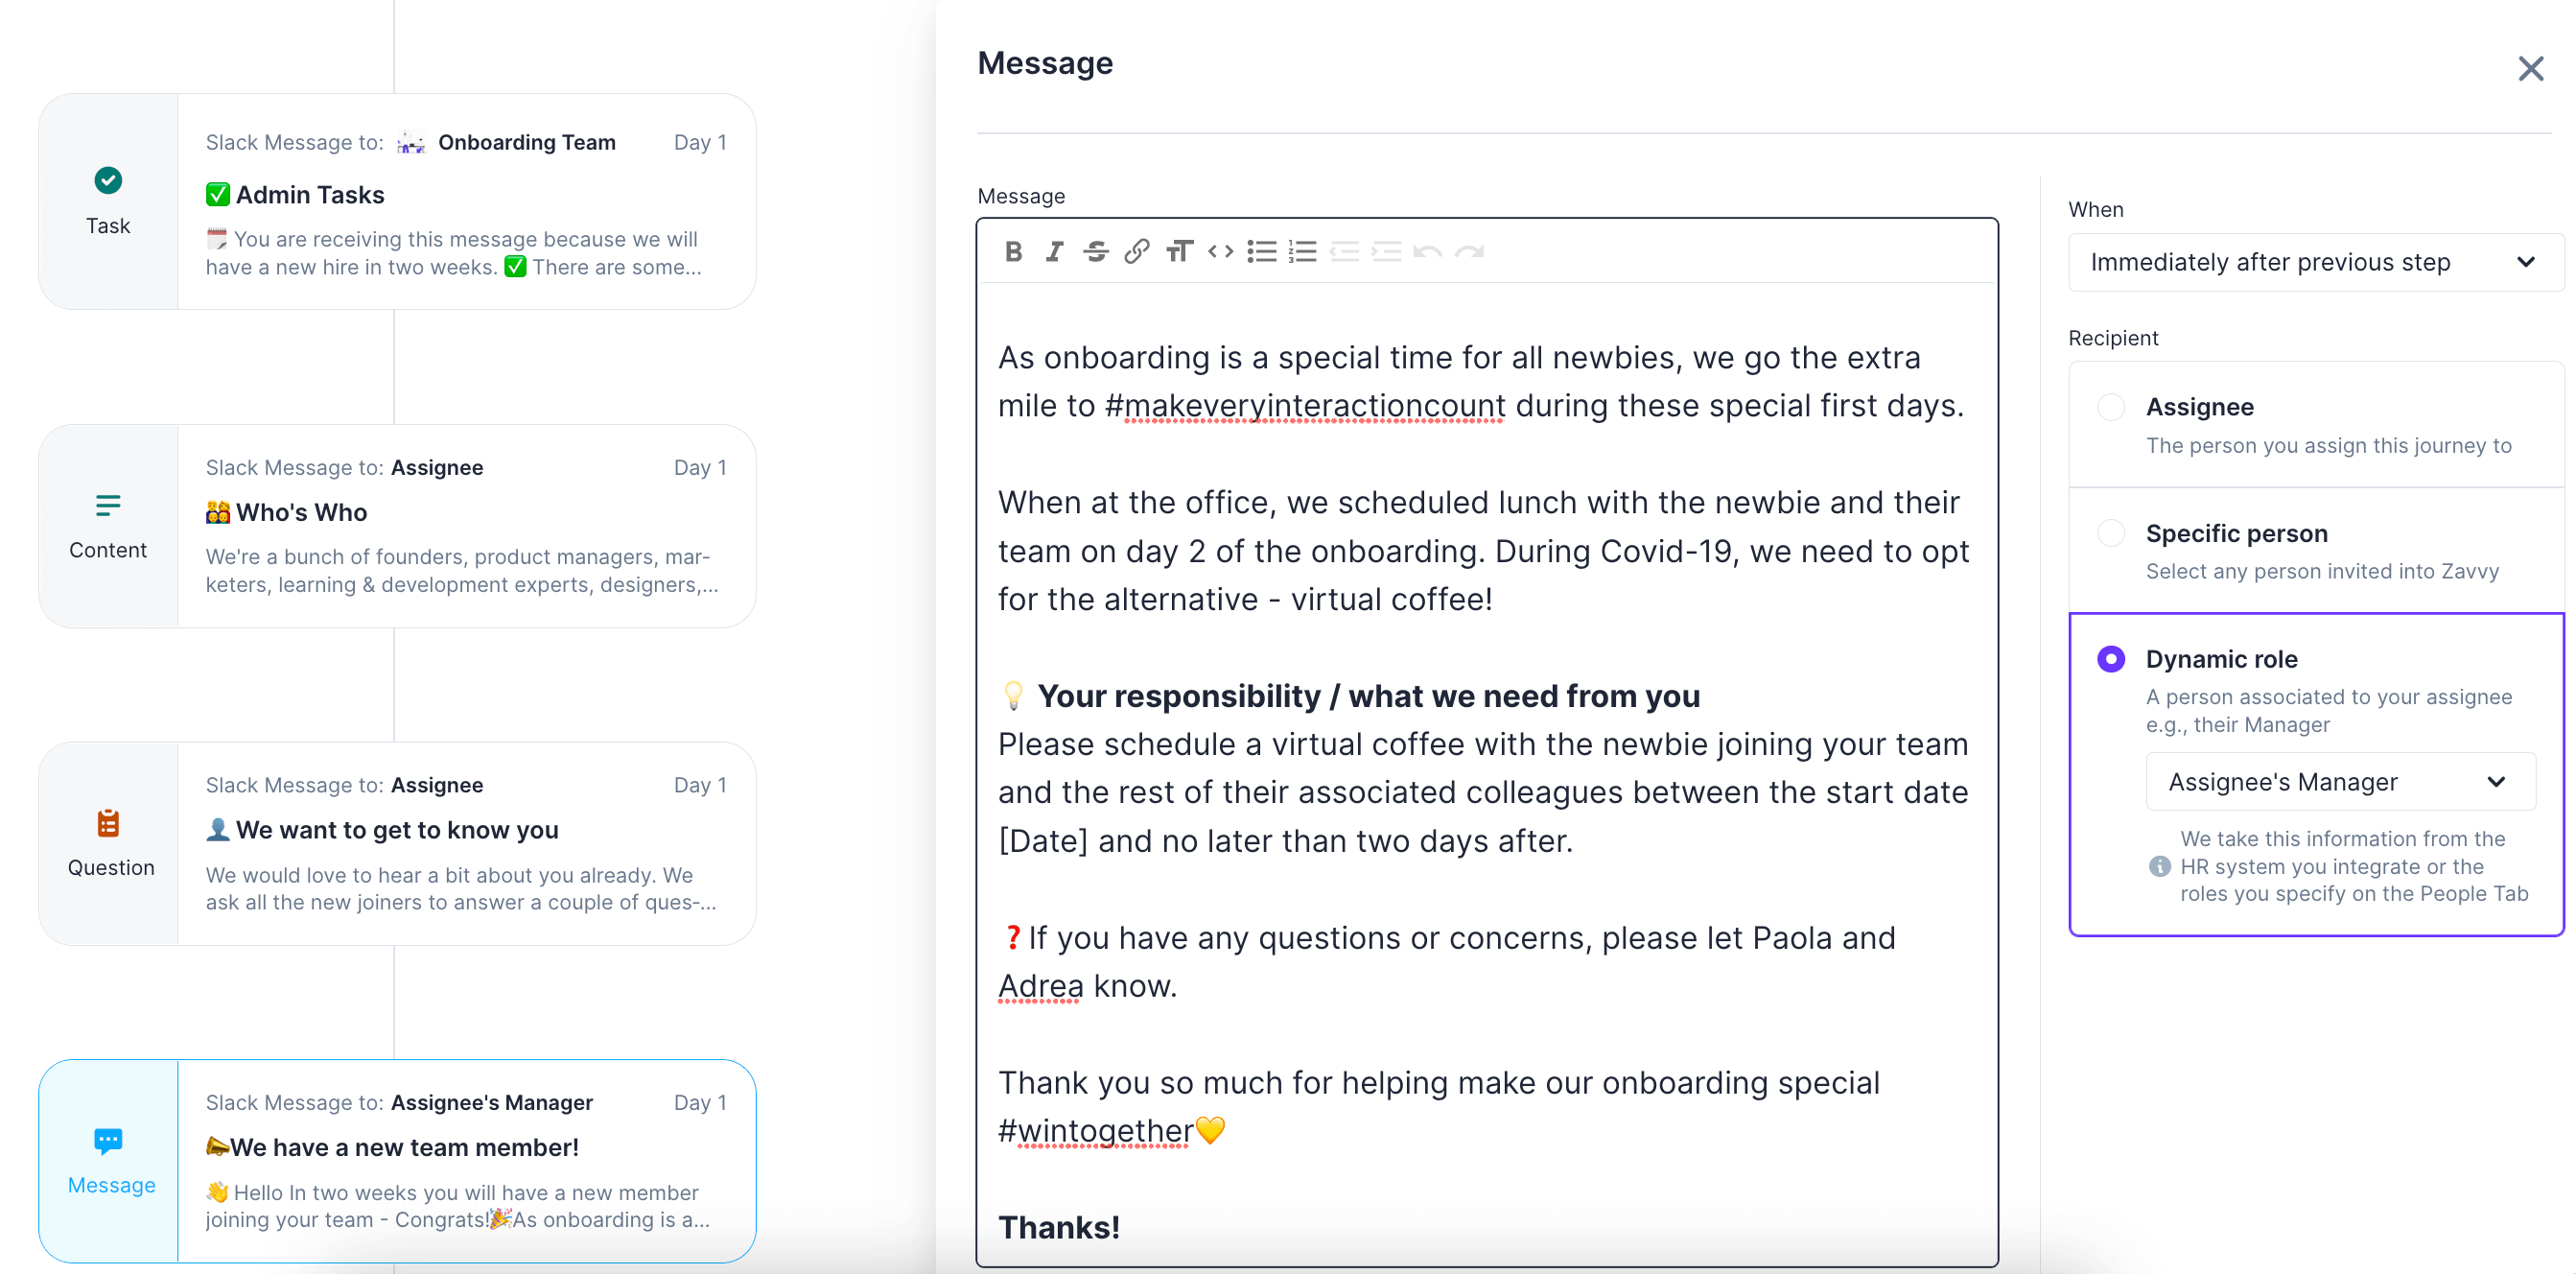Click the info icon beside the HR system note
The width and height of the screenshot is (2576, 1274).
tap(2159, 866)
